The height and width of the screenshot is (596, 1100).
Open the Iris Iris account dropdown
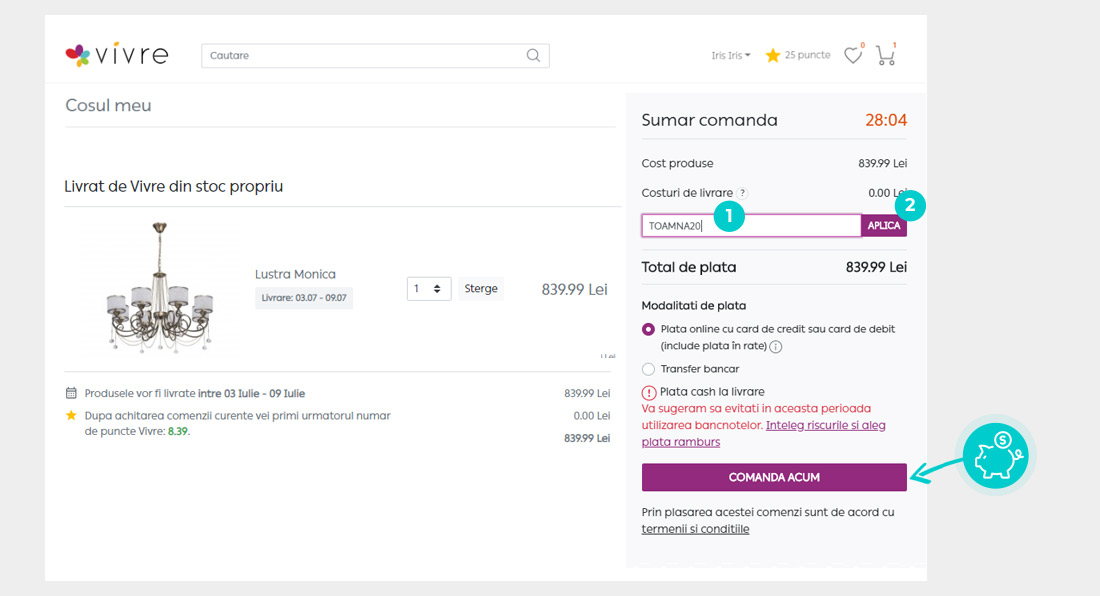(x=730, y=56)
